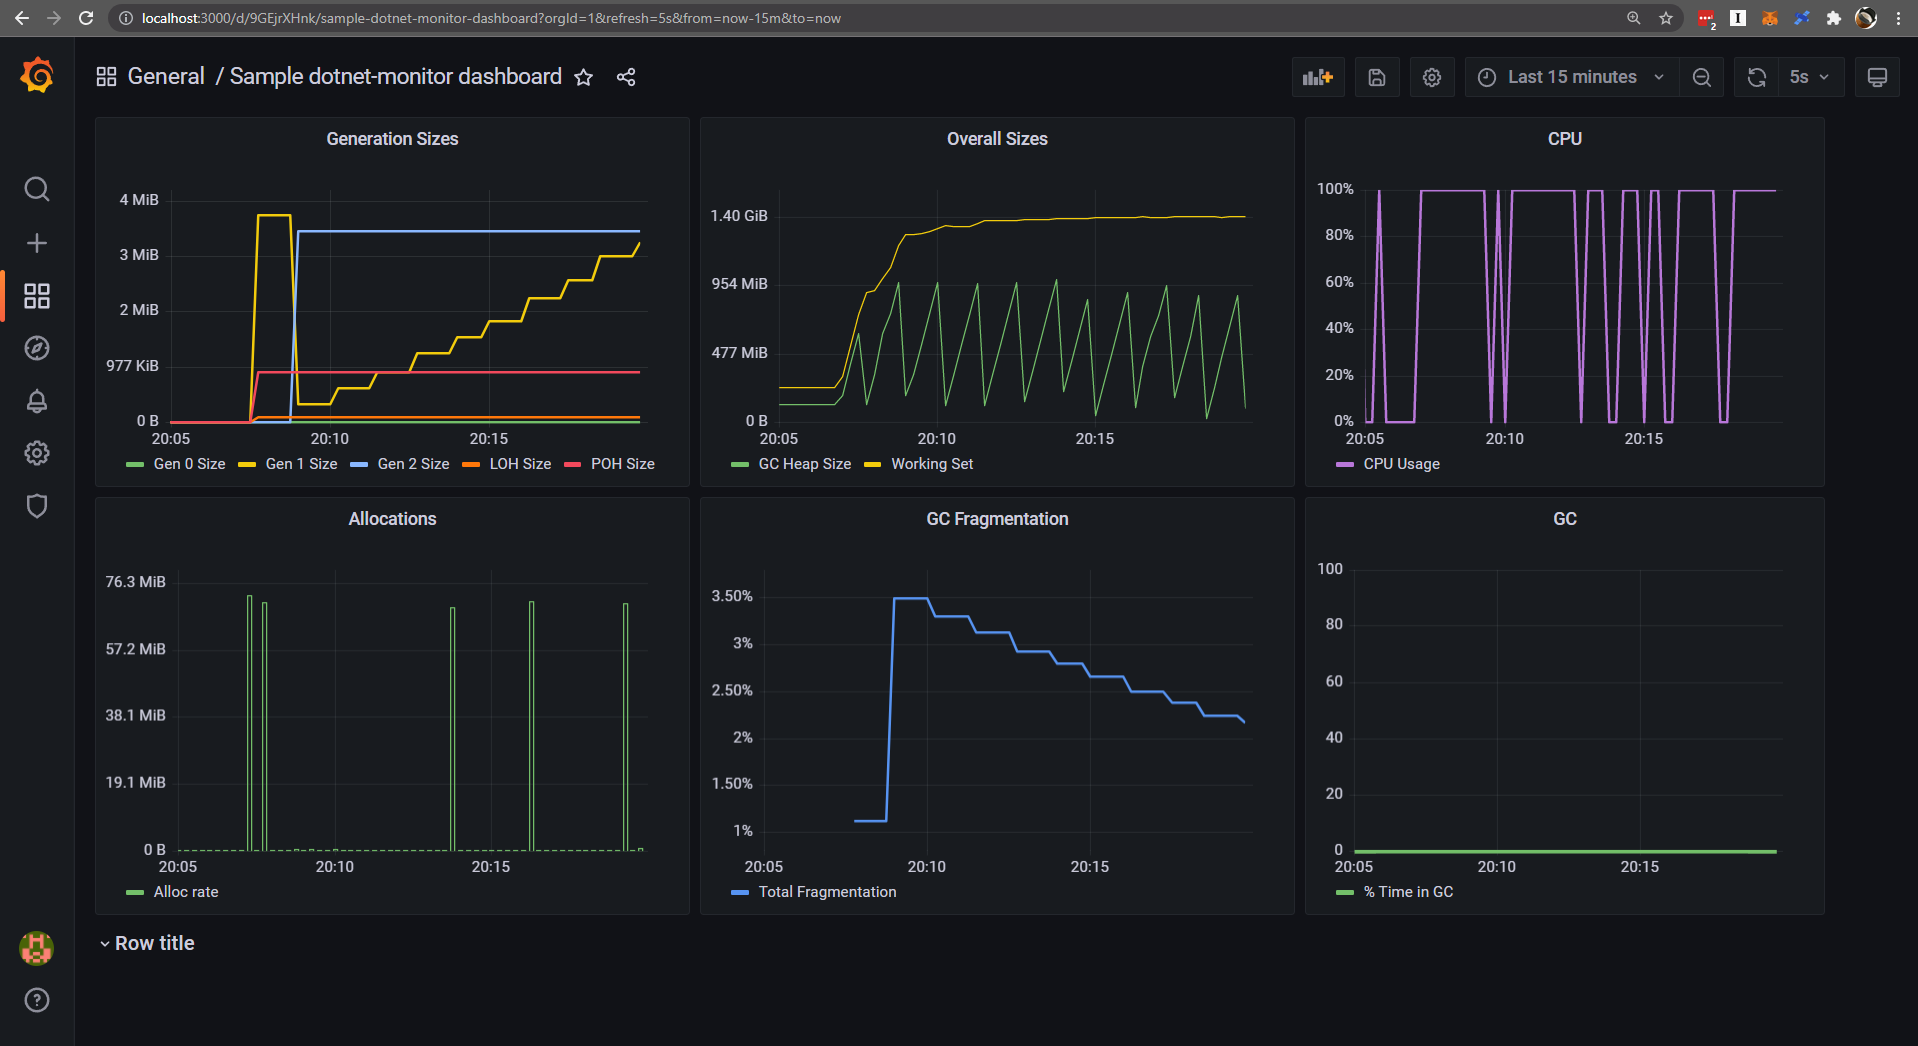Activate the cycle view mode icon
The image size is (1918, 1046).
pyautogui.click(x=1877, y=77)
